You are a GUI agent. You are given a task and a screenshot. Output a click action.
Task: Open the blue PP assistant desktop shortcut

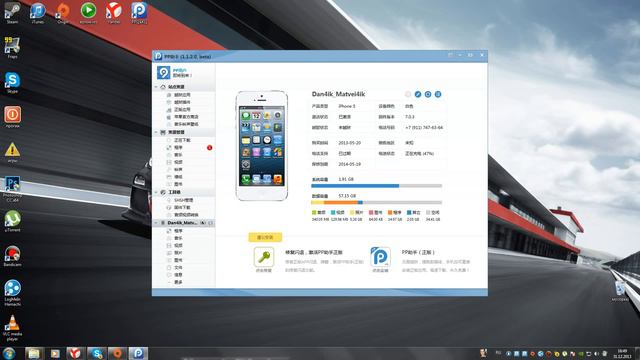coord(139,12)
